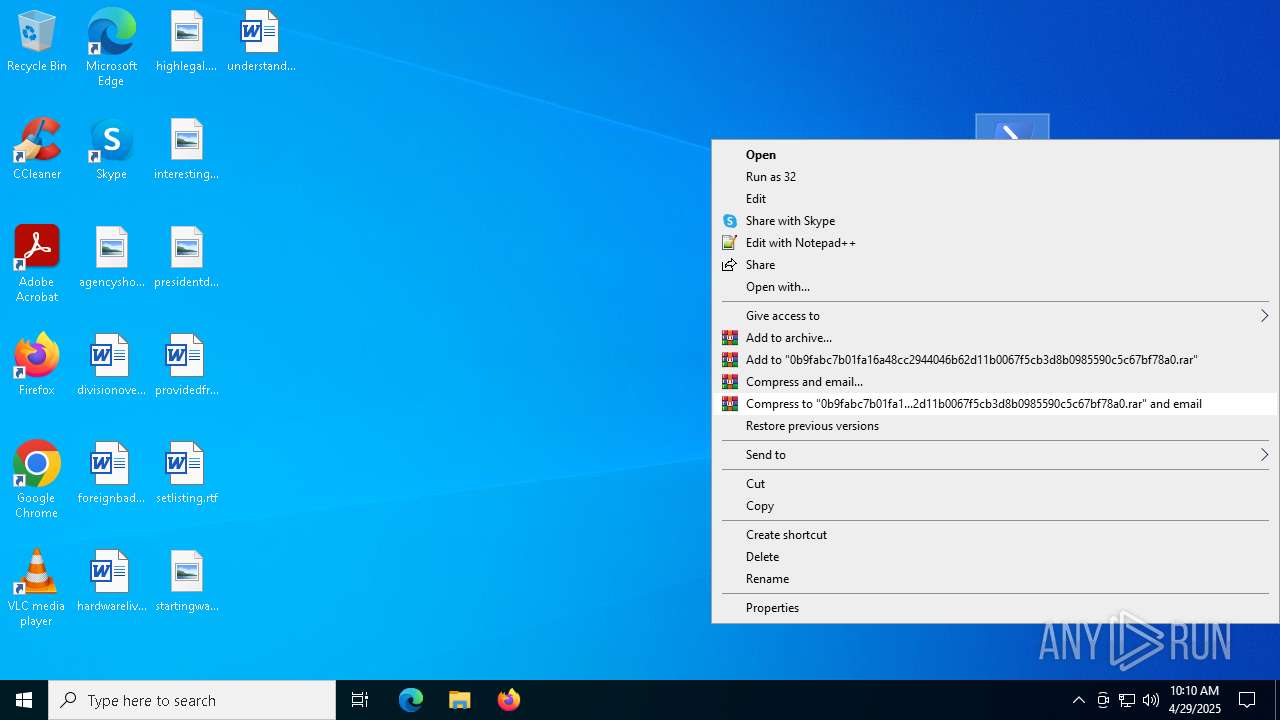Image resolution: width=1280 pixels, height=720 pixels.
Task: Show hidden system tray icons
Action: pyautogui.click(x=1079, y=700)
